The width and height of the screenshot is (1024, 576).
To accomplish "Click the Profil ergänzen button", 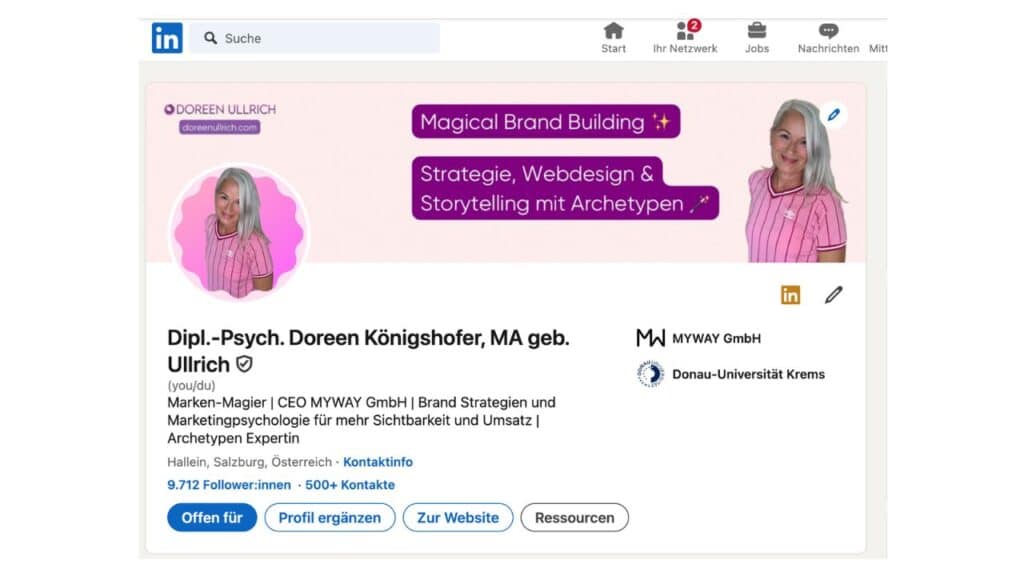I will coord(330,517).
